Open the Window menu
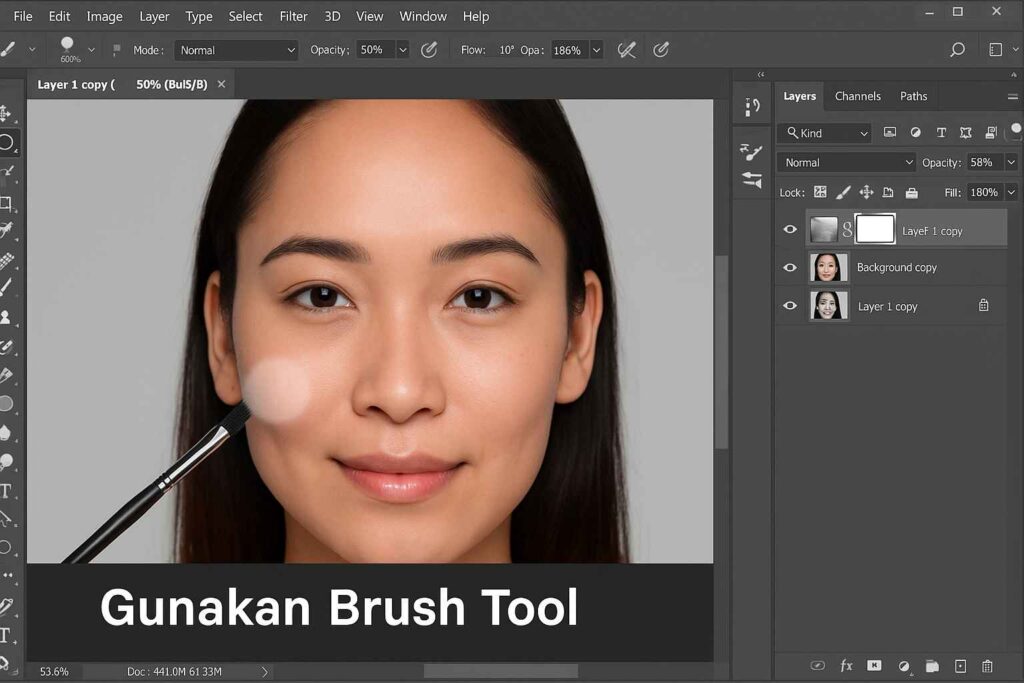This screenshot has height=683, width=1024. pos(423,16)
